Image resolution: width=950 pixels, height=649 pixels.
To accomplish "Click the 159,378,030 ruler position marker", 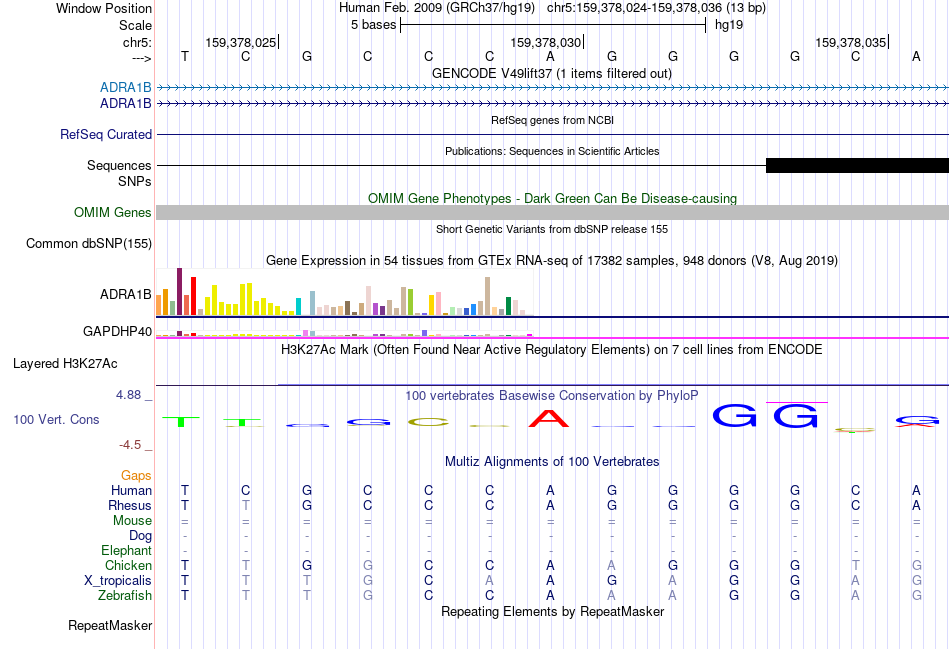I will pyautogui.click(x=546, y=42).
